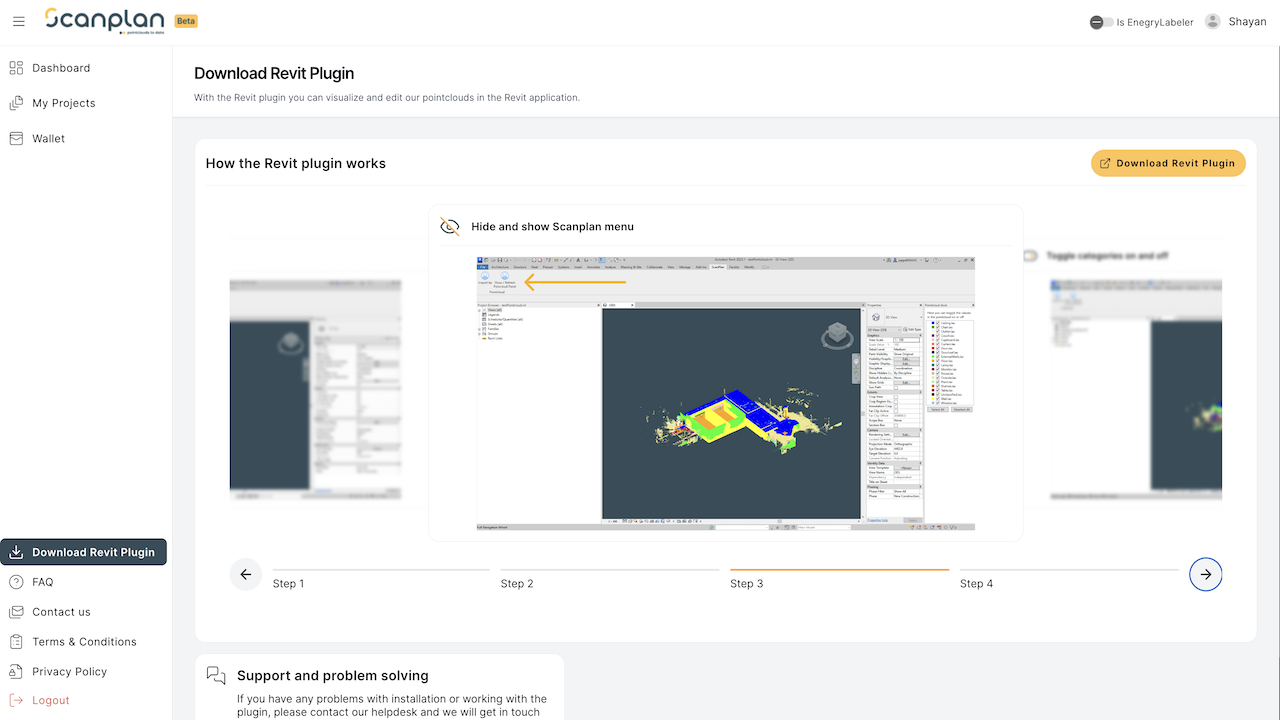Viewport: 1280px width, 720px height.
Task: Click the hide/show eye icon
Action: [450, 227]
